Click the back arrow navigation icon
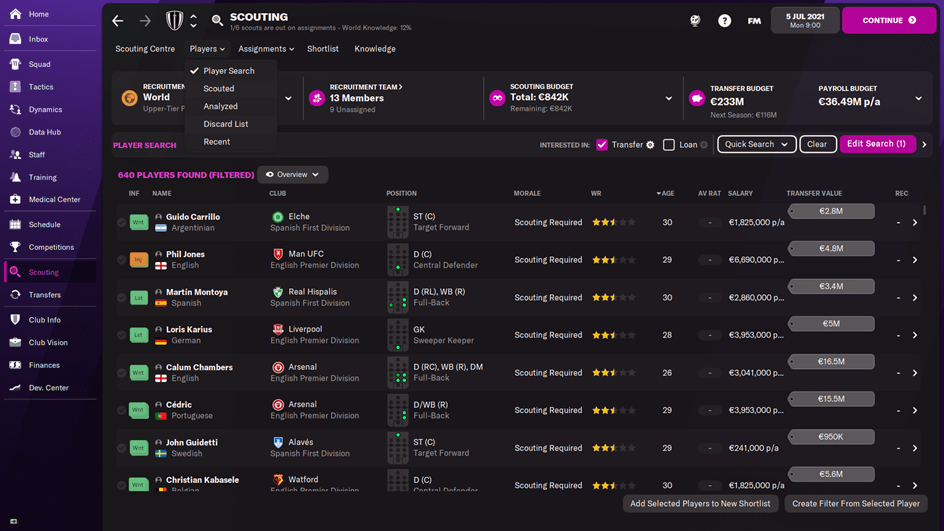The height and width of the screenshot is (531, 944). pyautogui.click(x=118, y=21)
